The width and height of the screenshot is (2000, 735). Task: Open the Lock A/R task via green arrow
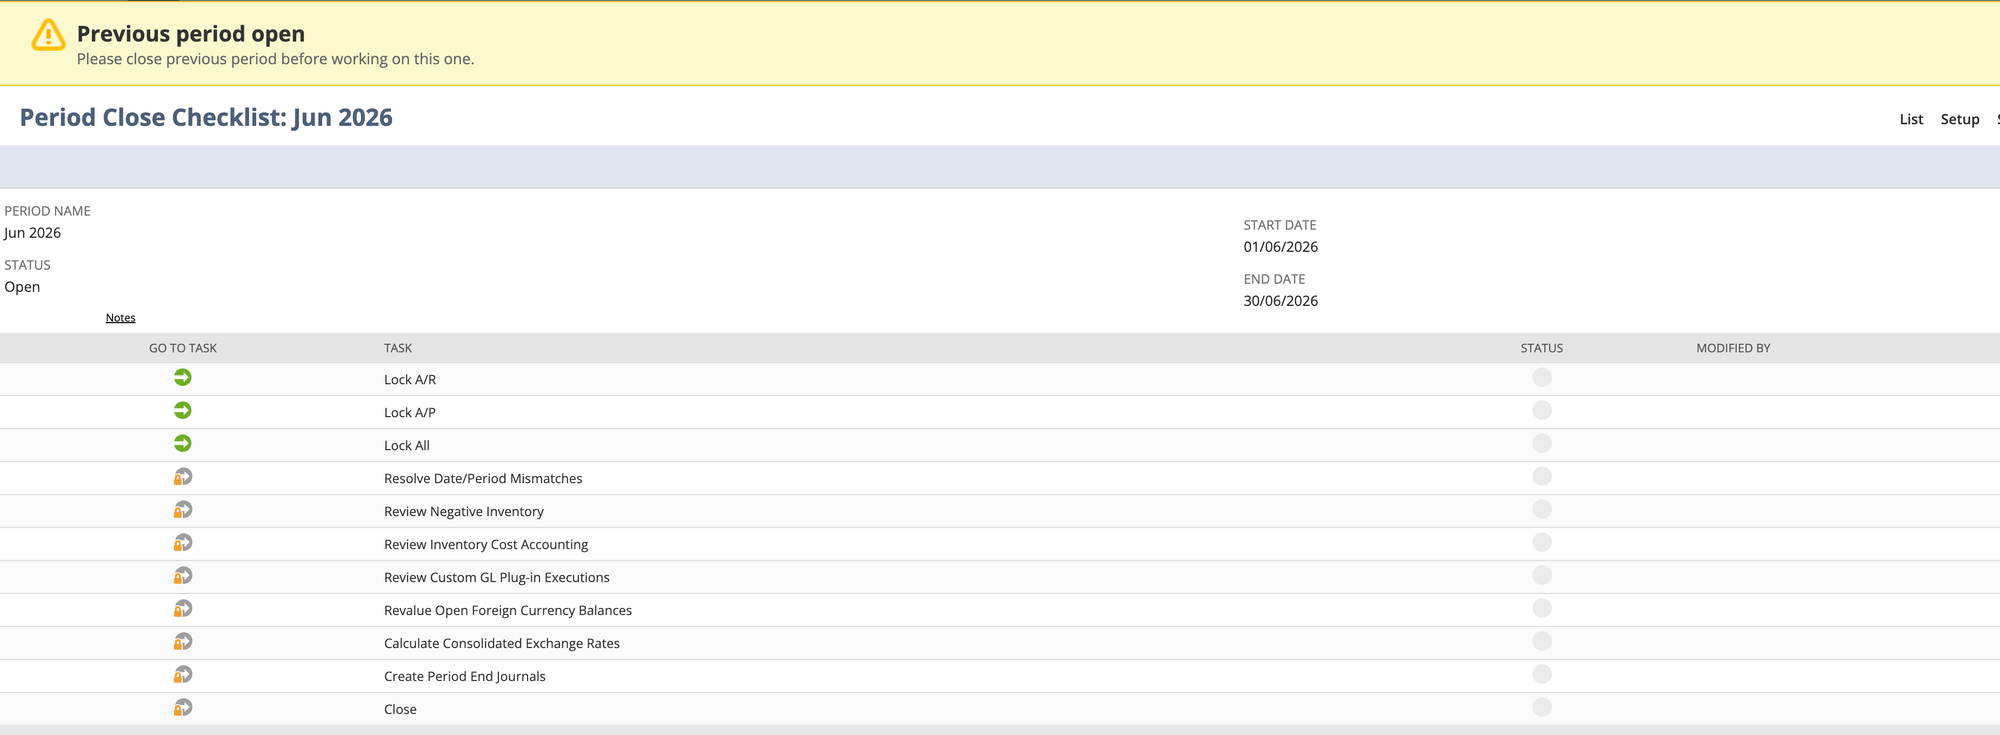click(x=182, y=377)
